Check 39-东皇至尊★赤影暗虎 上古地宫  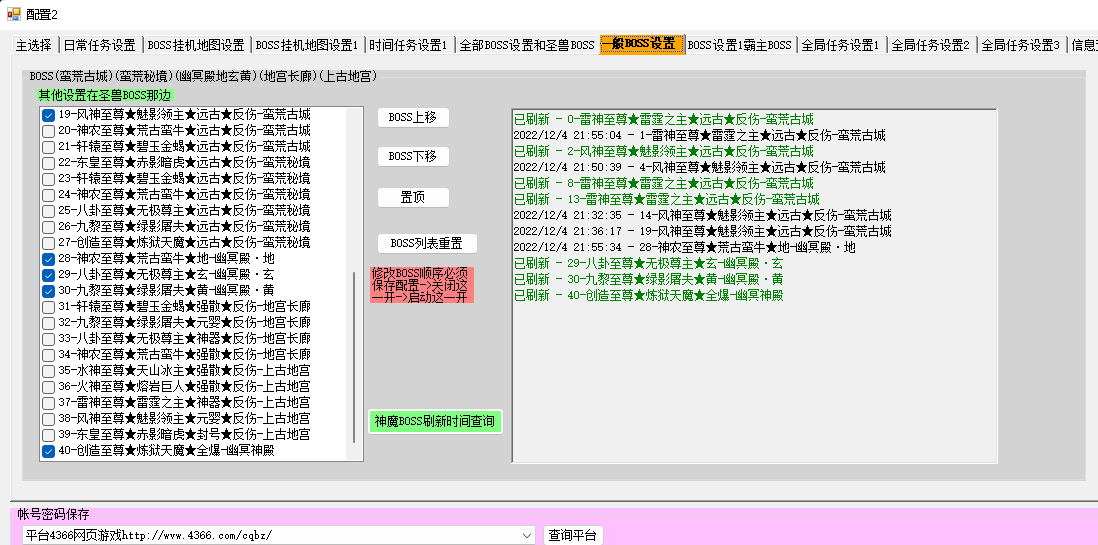tap(48, 436)
